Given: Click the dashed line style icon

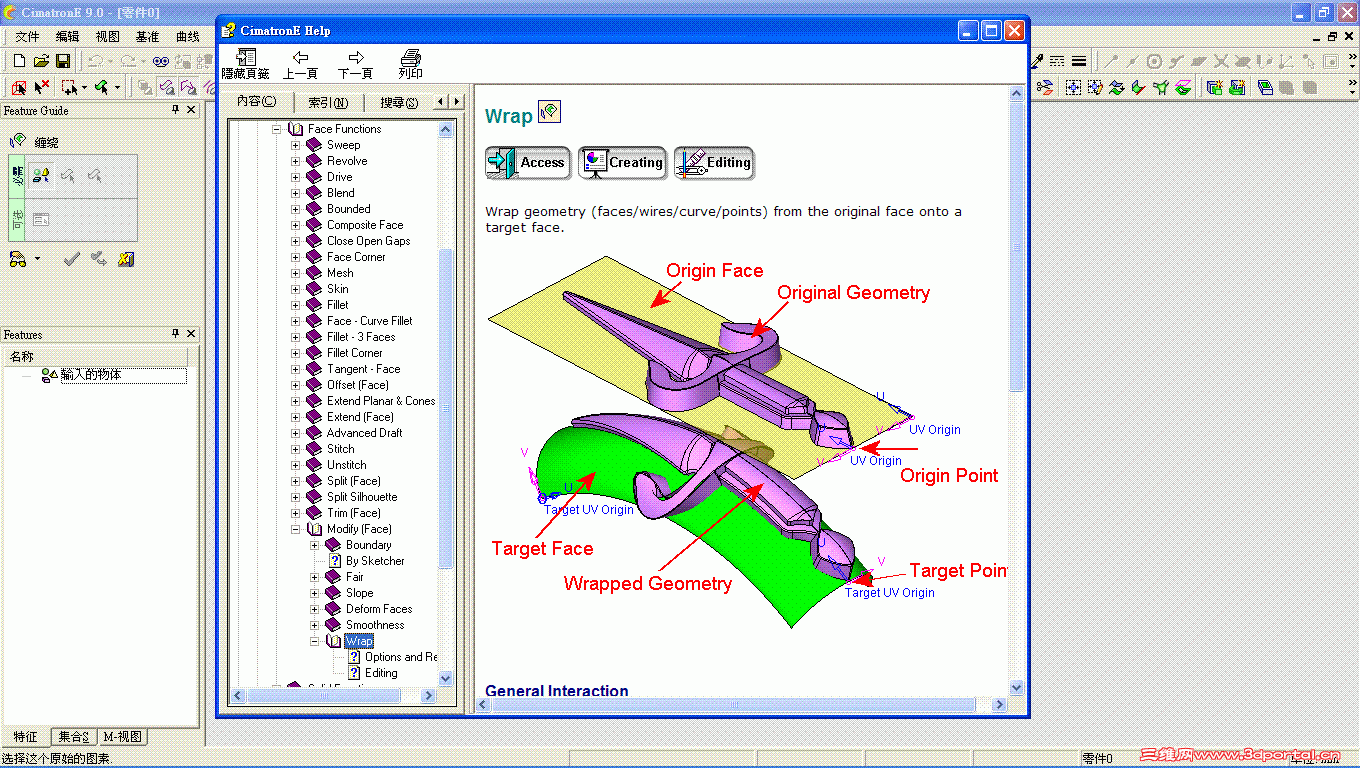Looking at the screenshot, I should pyautogui.click(x=1057, y=62).
